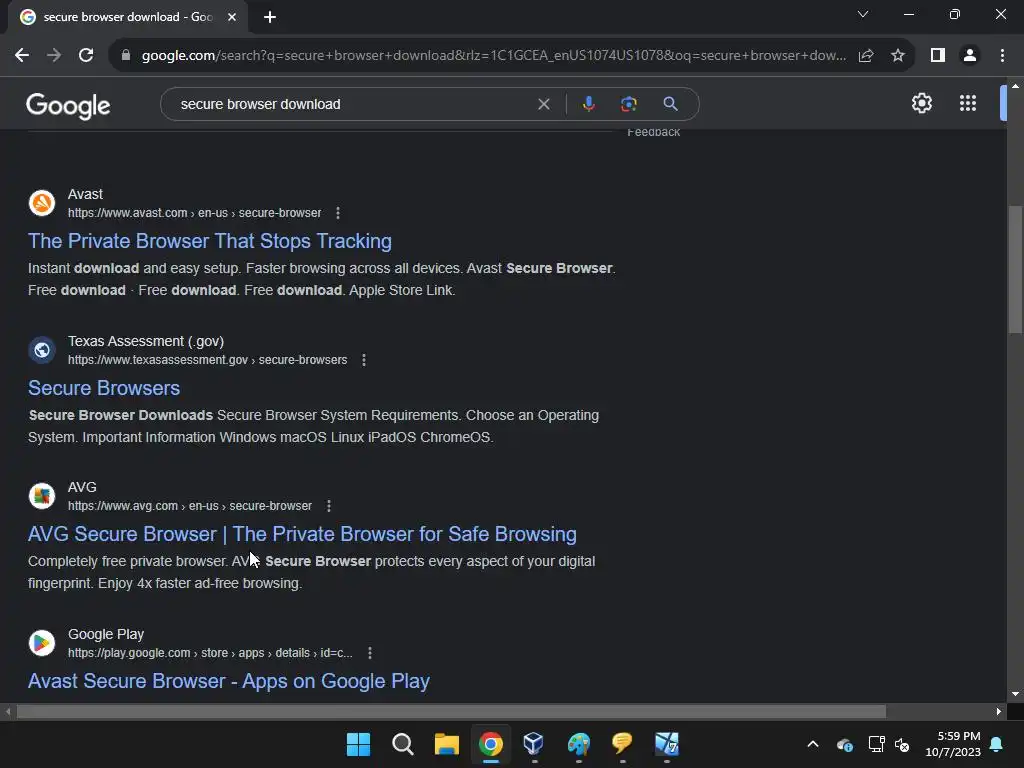Open taskbar clock showing 5:59 PM
The image size is (1024, 768).
tap(953, 744)
